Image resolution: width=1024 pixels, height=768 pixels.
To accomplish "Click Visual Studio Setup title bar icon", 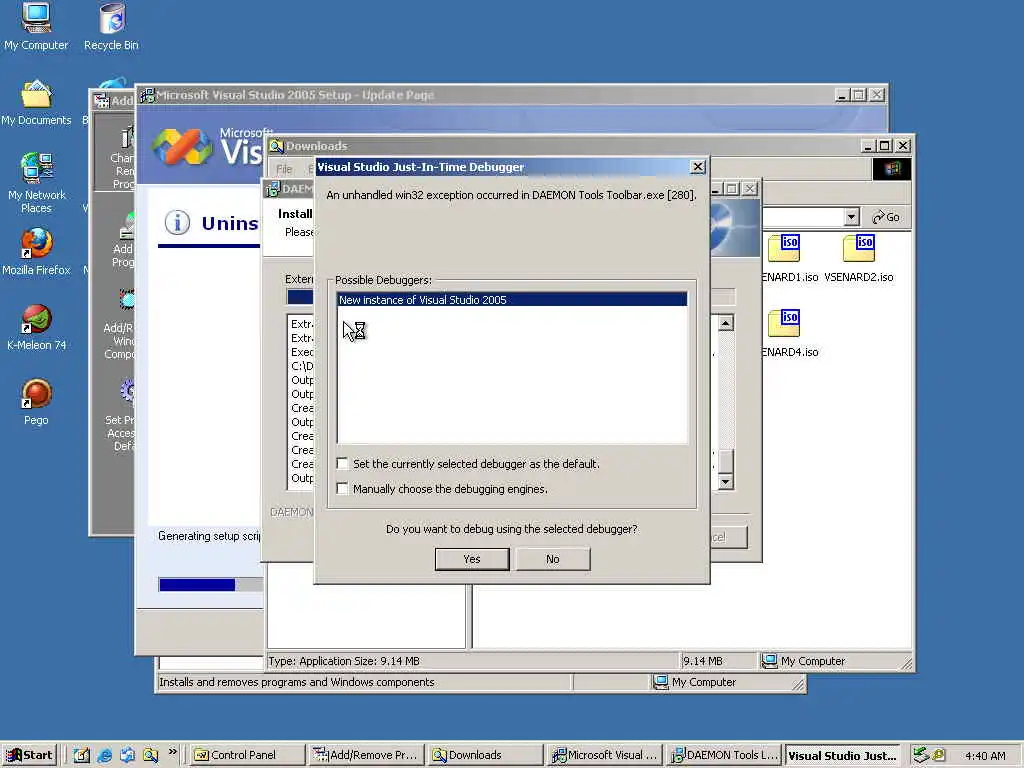I will (148, 95).
